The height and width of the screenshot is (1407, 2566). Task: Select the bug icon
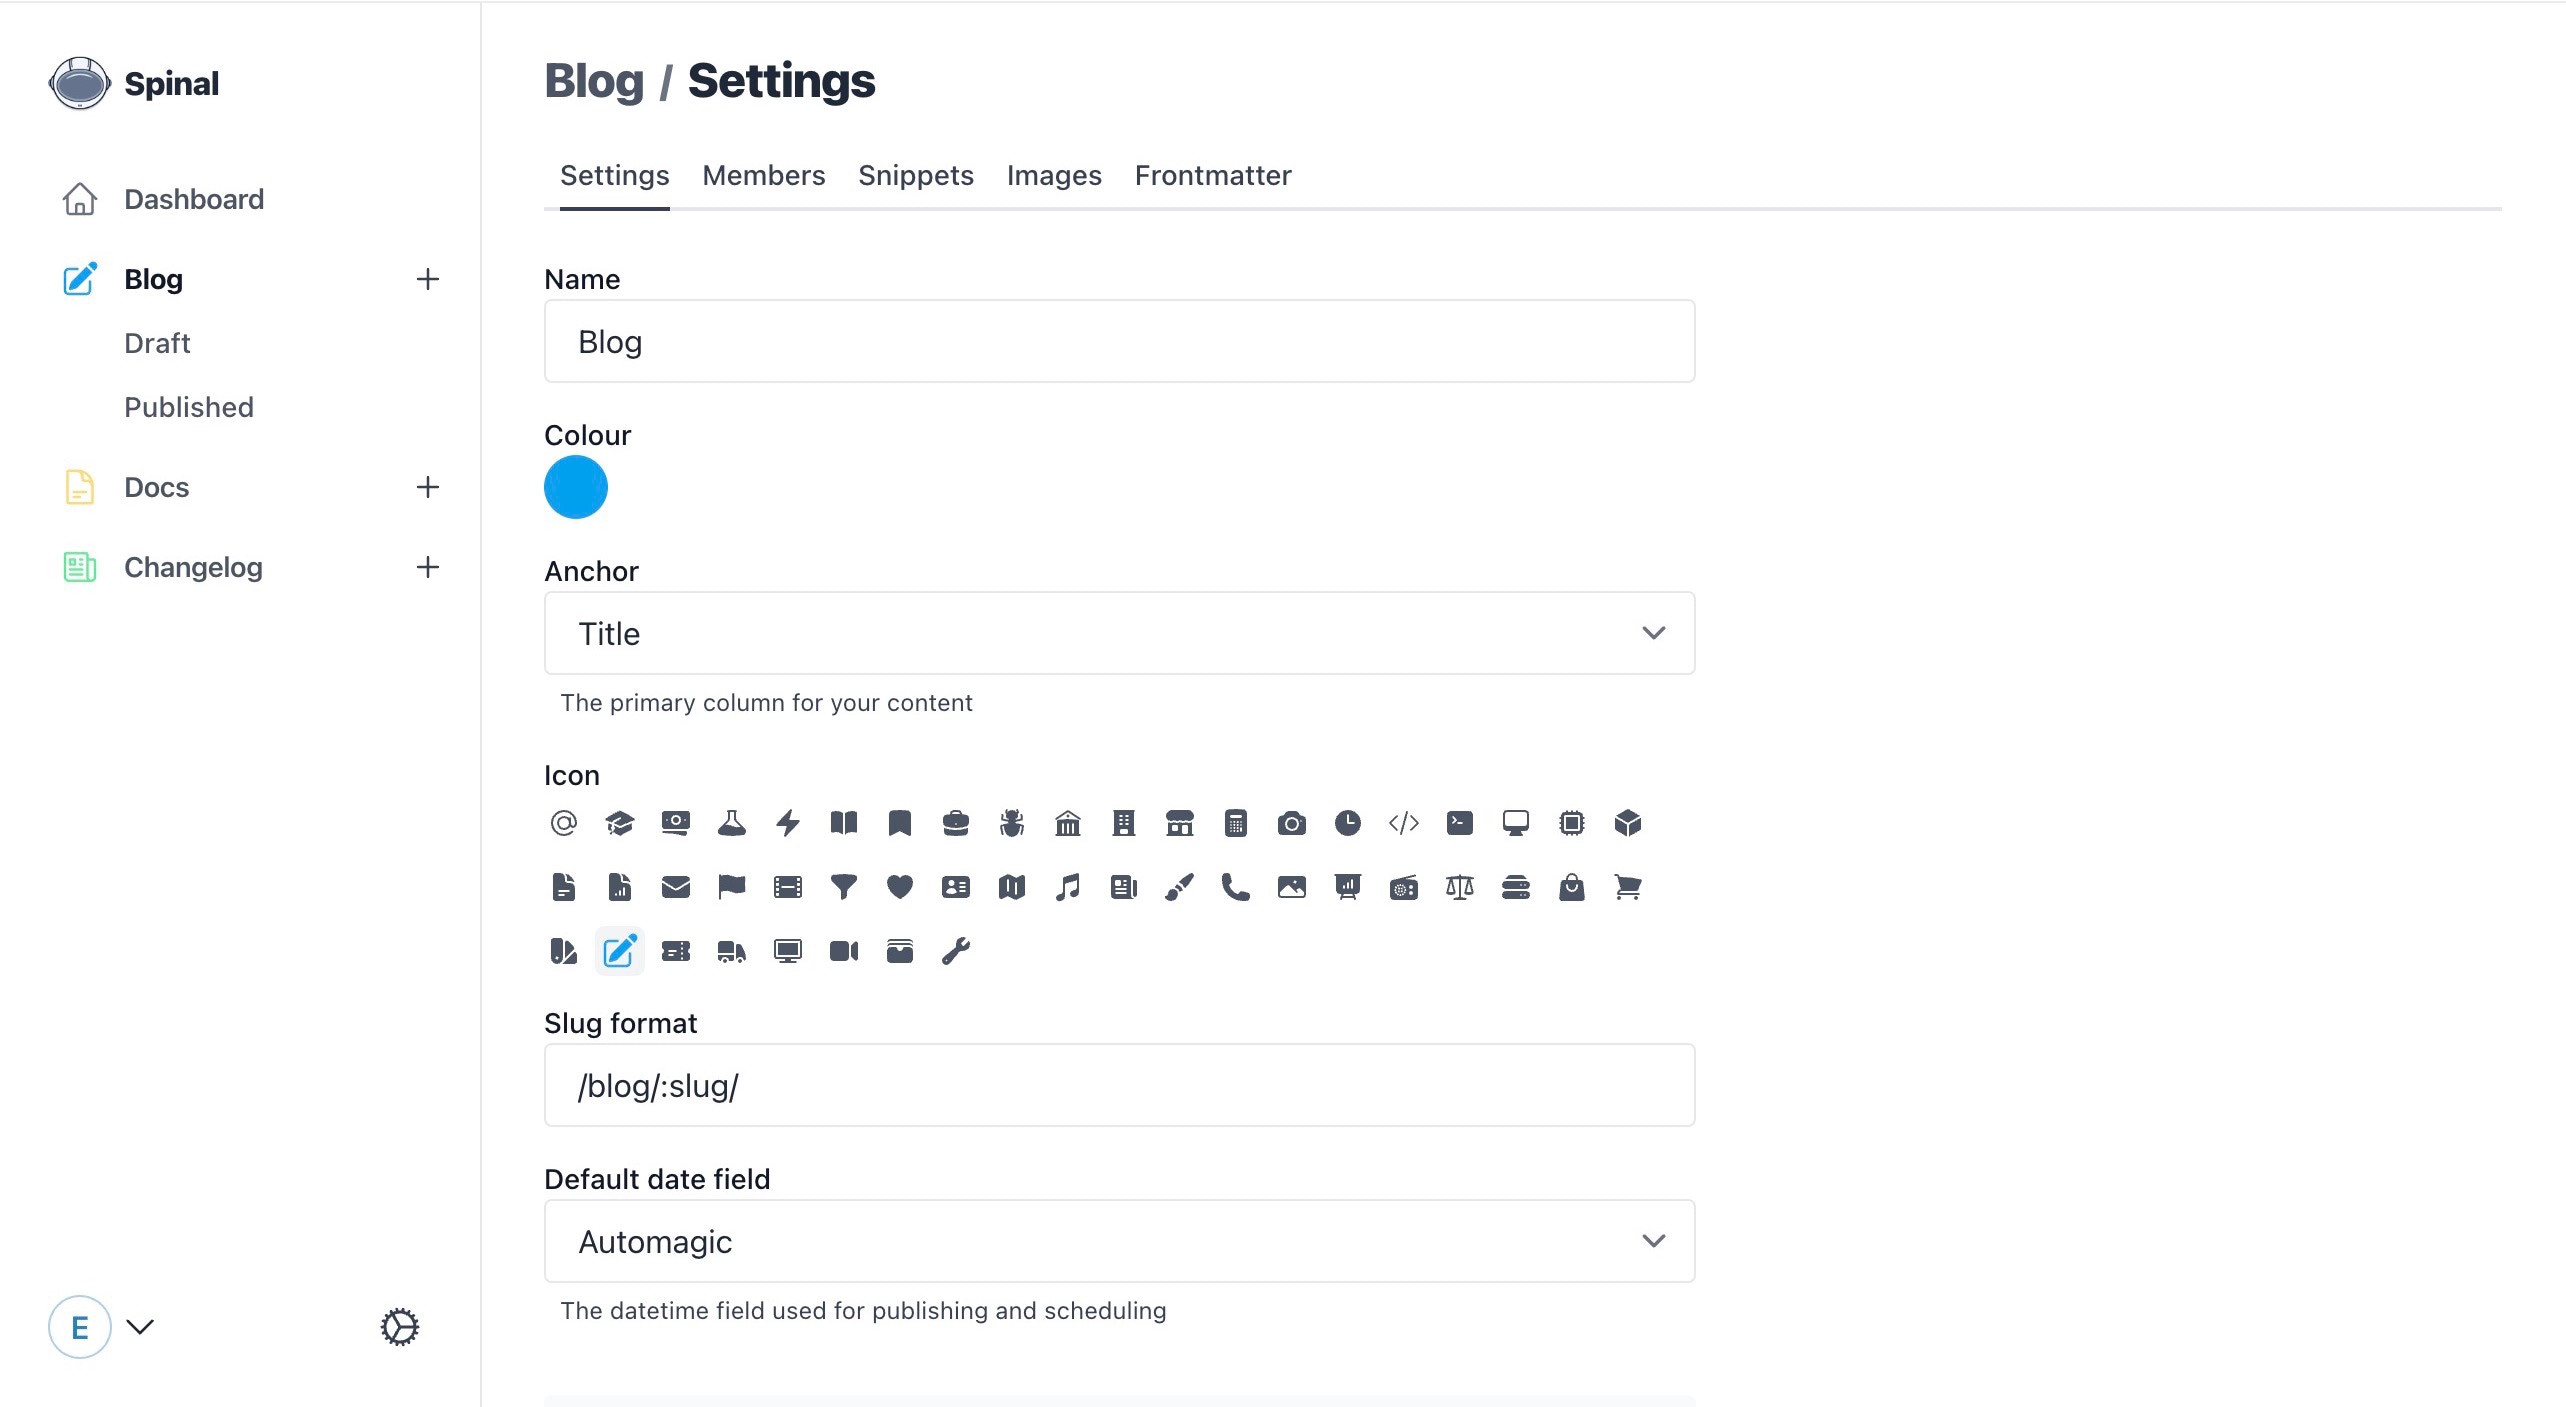[1012, 823]
